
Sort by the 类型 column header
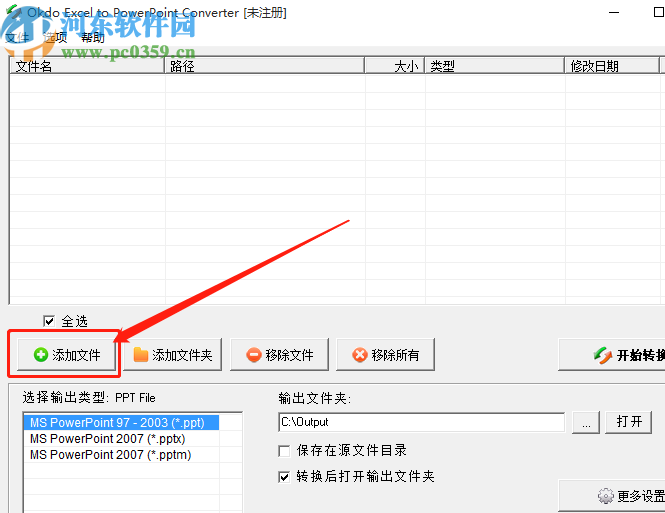pos(495,66)
